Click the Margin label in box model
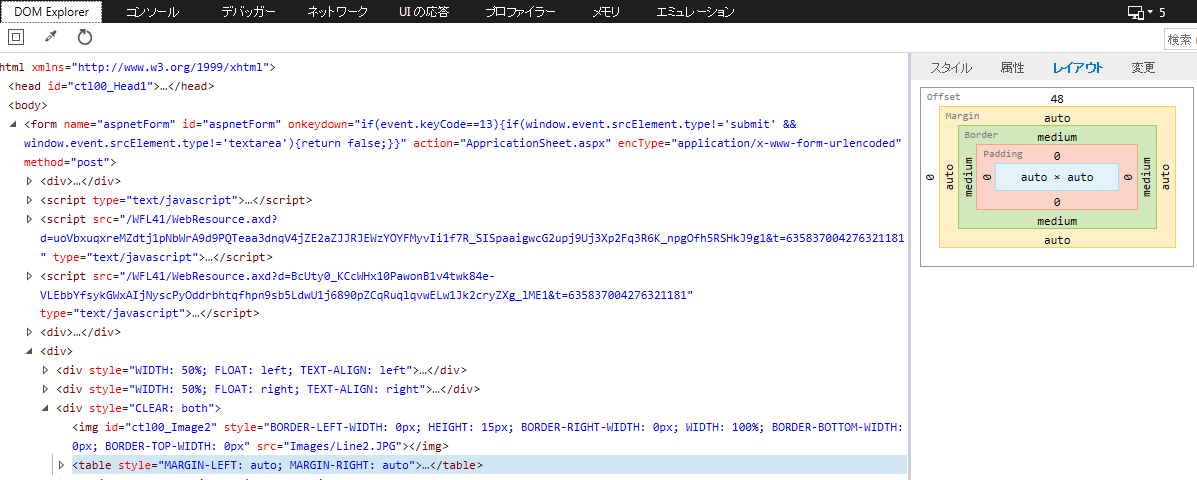 click(x=962, y=116)
